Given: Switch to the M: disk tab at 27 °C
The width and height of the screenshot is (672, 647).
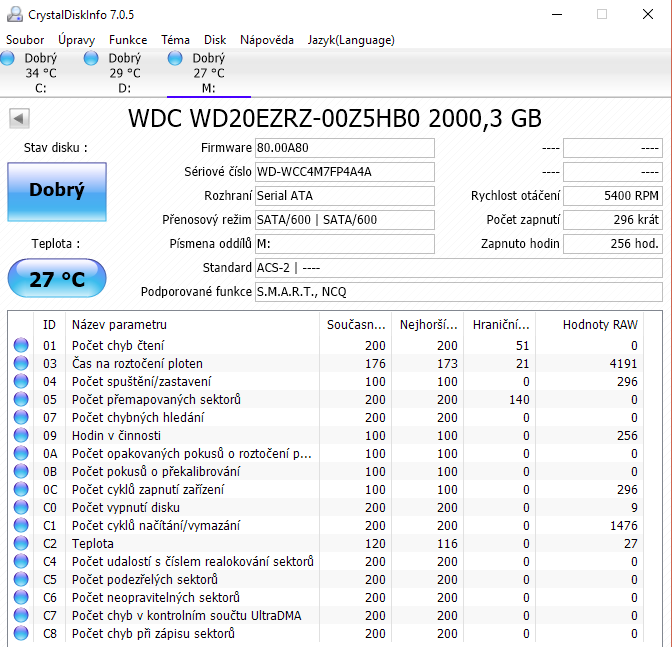Looking at the screenshot, I should [209, 73].
